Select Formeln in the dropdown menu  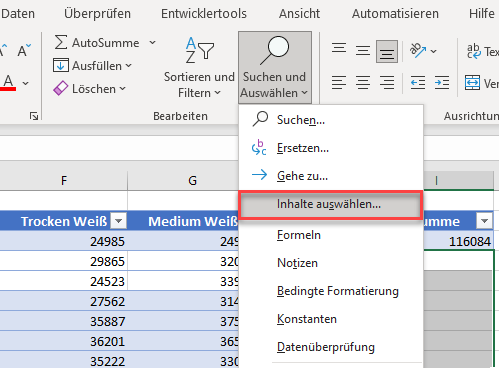(x=331, y=235)
